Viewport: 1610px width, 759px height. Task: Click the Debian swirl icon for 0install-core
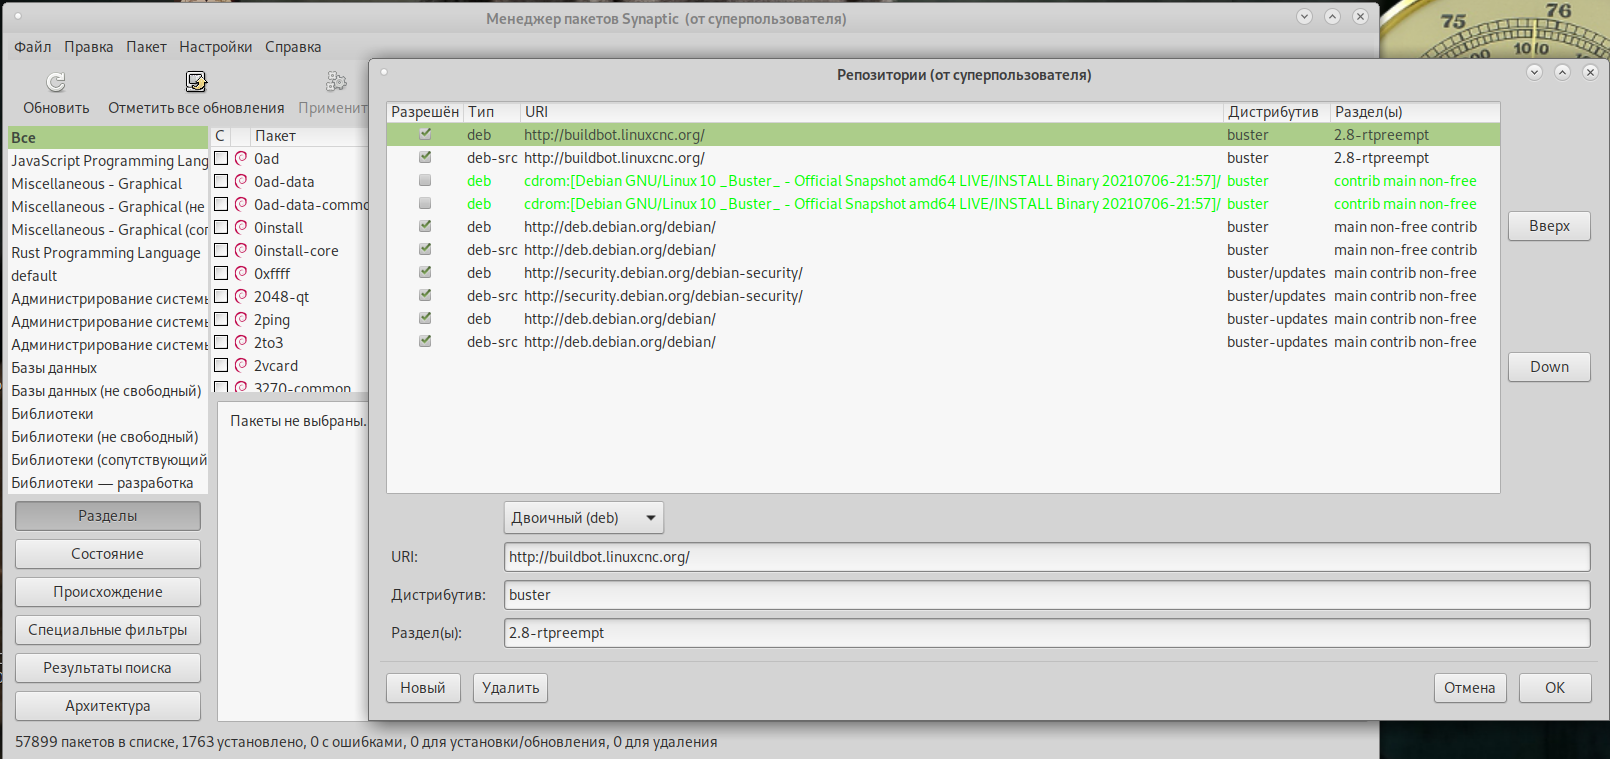coord(241,250)
